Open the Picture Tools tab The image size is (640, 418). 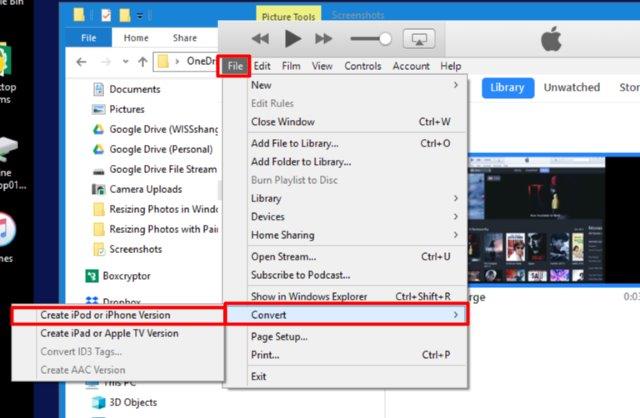(x=288, y=16)
